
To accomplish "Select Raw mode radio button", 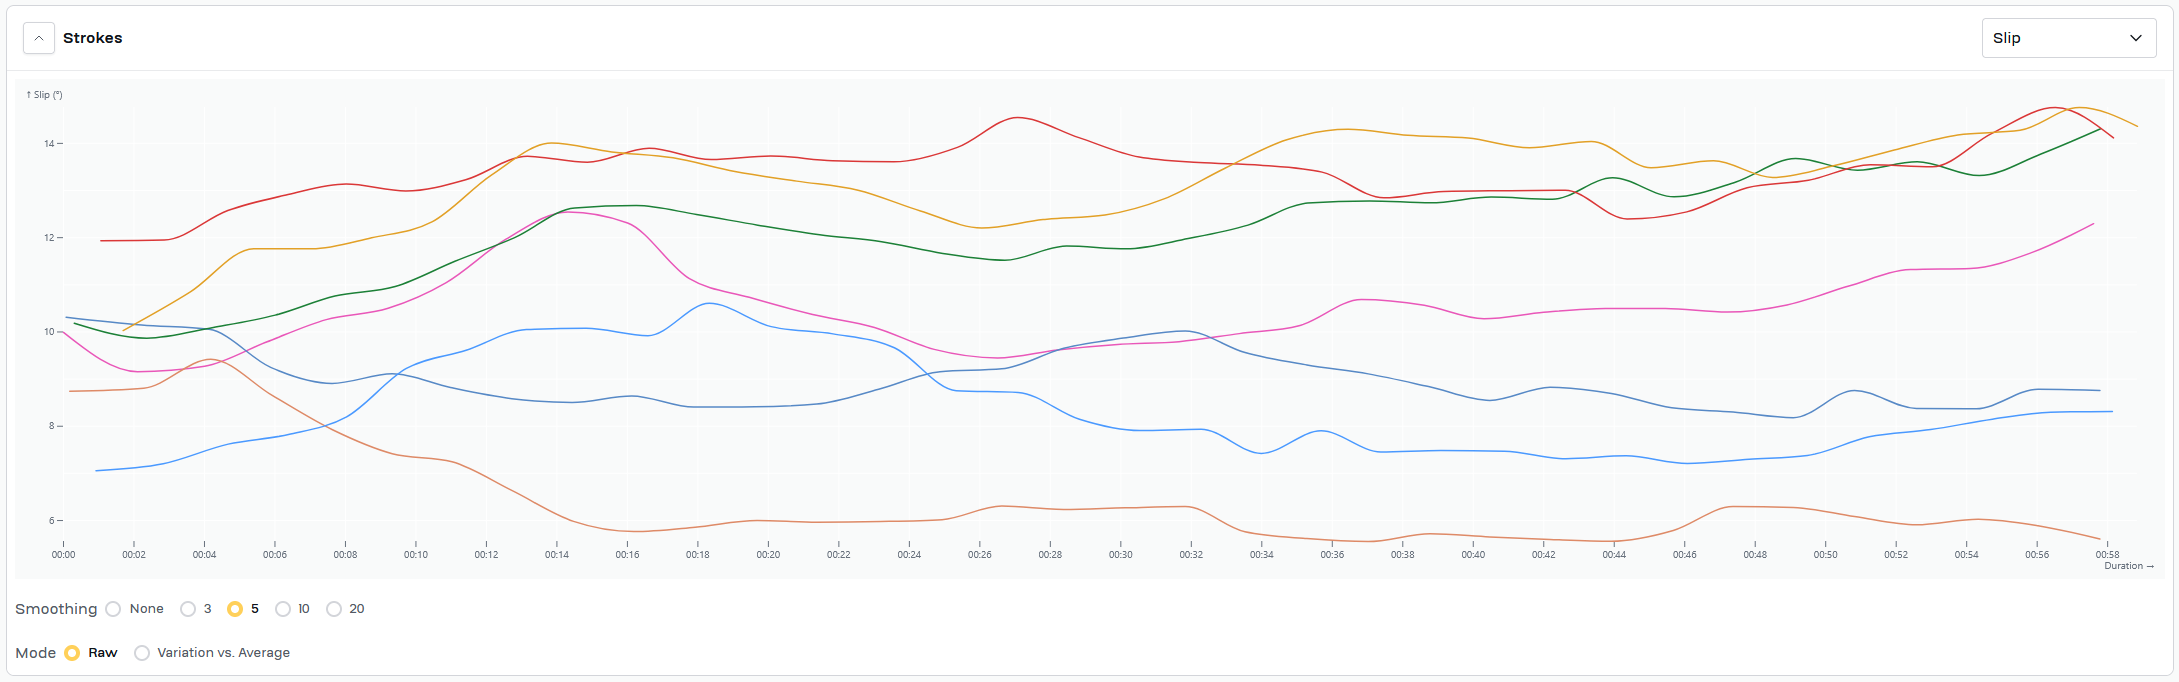I will [72, 653].
